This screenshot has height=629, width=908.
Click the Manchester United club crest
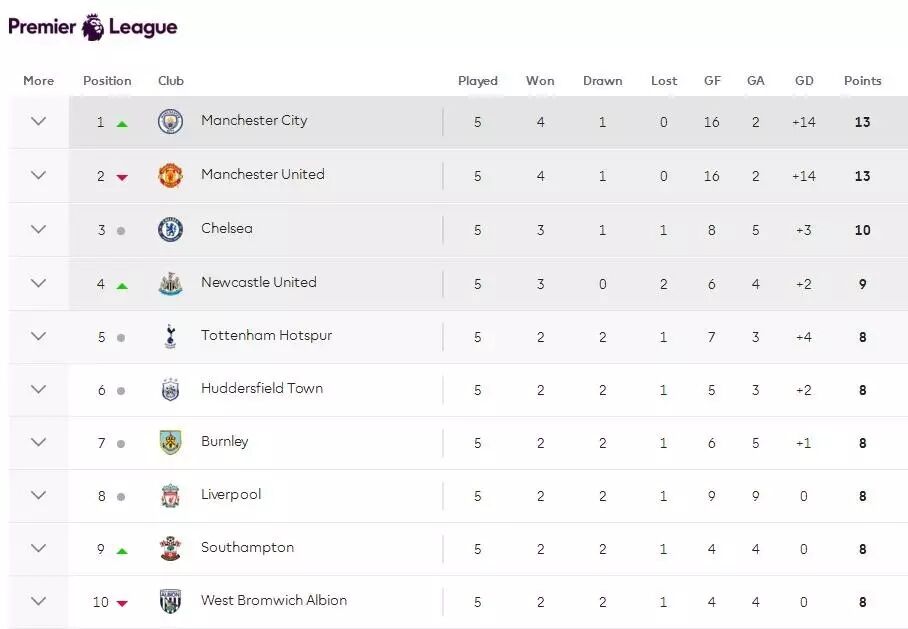(x=170, y=176)
